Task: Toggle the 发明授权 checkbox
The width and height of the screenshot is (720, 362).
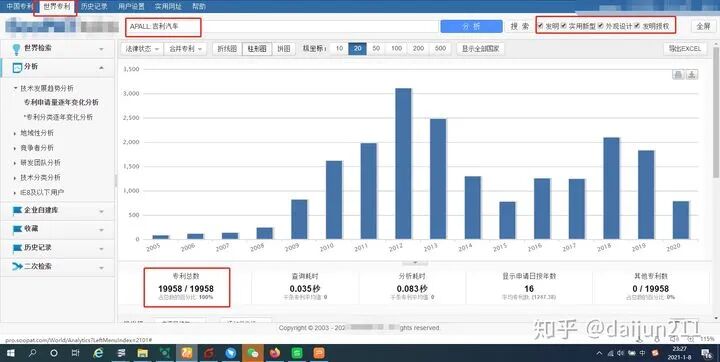Action: 637,26
